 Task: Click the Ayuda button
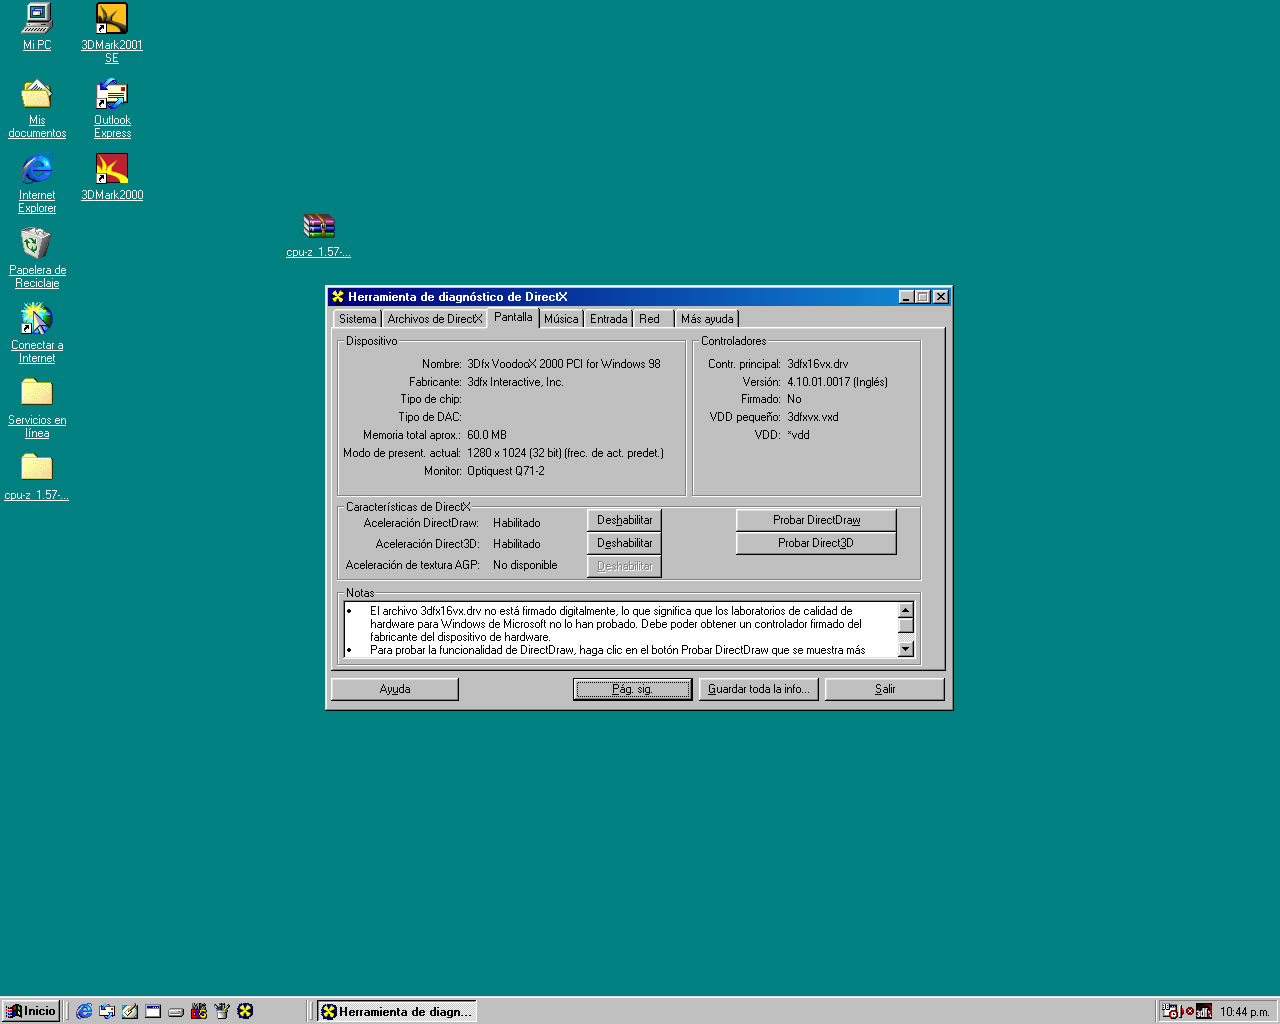[x=395, y=689]
